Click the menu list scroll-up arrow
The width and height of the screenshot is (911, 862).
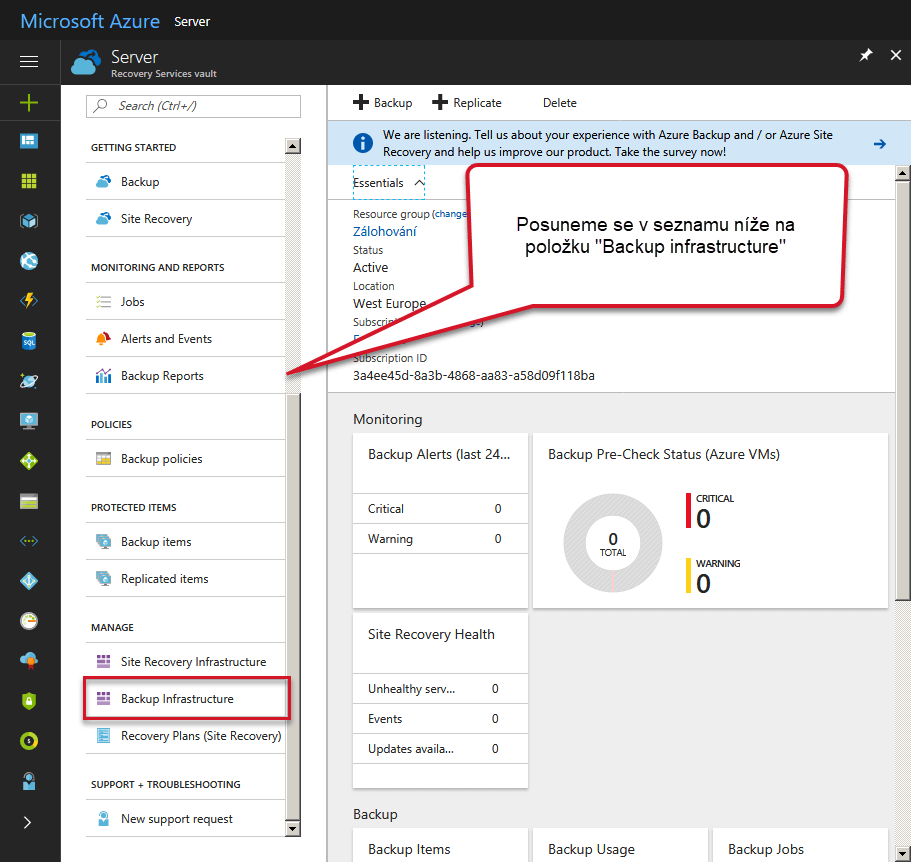(293, 146)
